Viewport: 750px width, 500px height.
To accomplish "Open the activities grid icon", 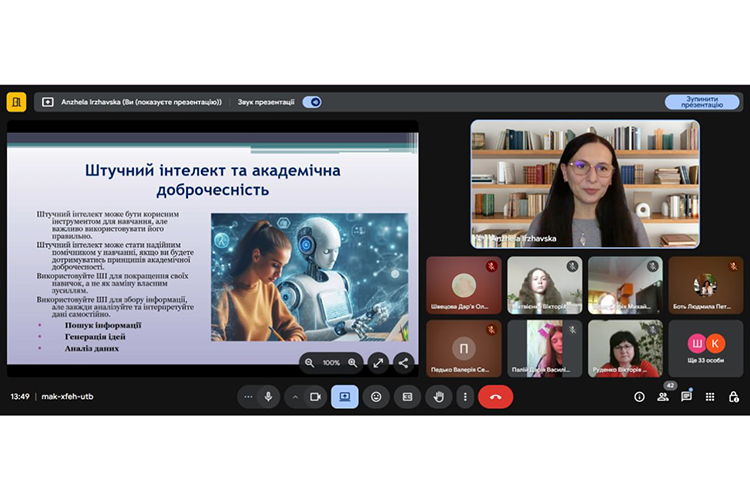I will [710, 396].
